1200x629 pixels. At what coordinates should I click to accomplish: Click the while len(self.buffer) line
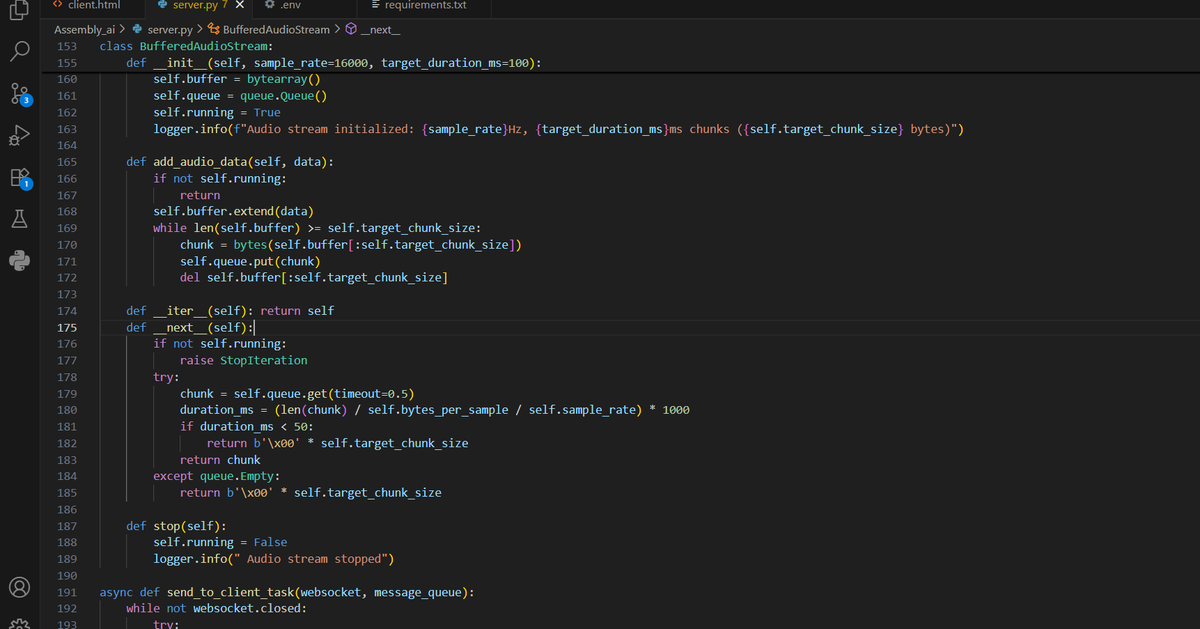click(317, 228)
